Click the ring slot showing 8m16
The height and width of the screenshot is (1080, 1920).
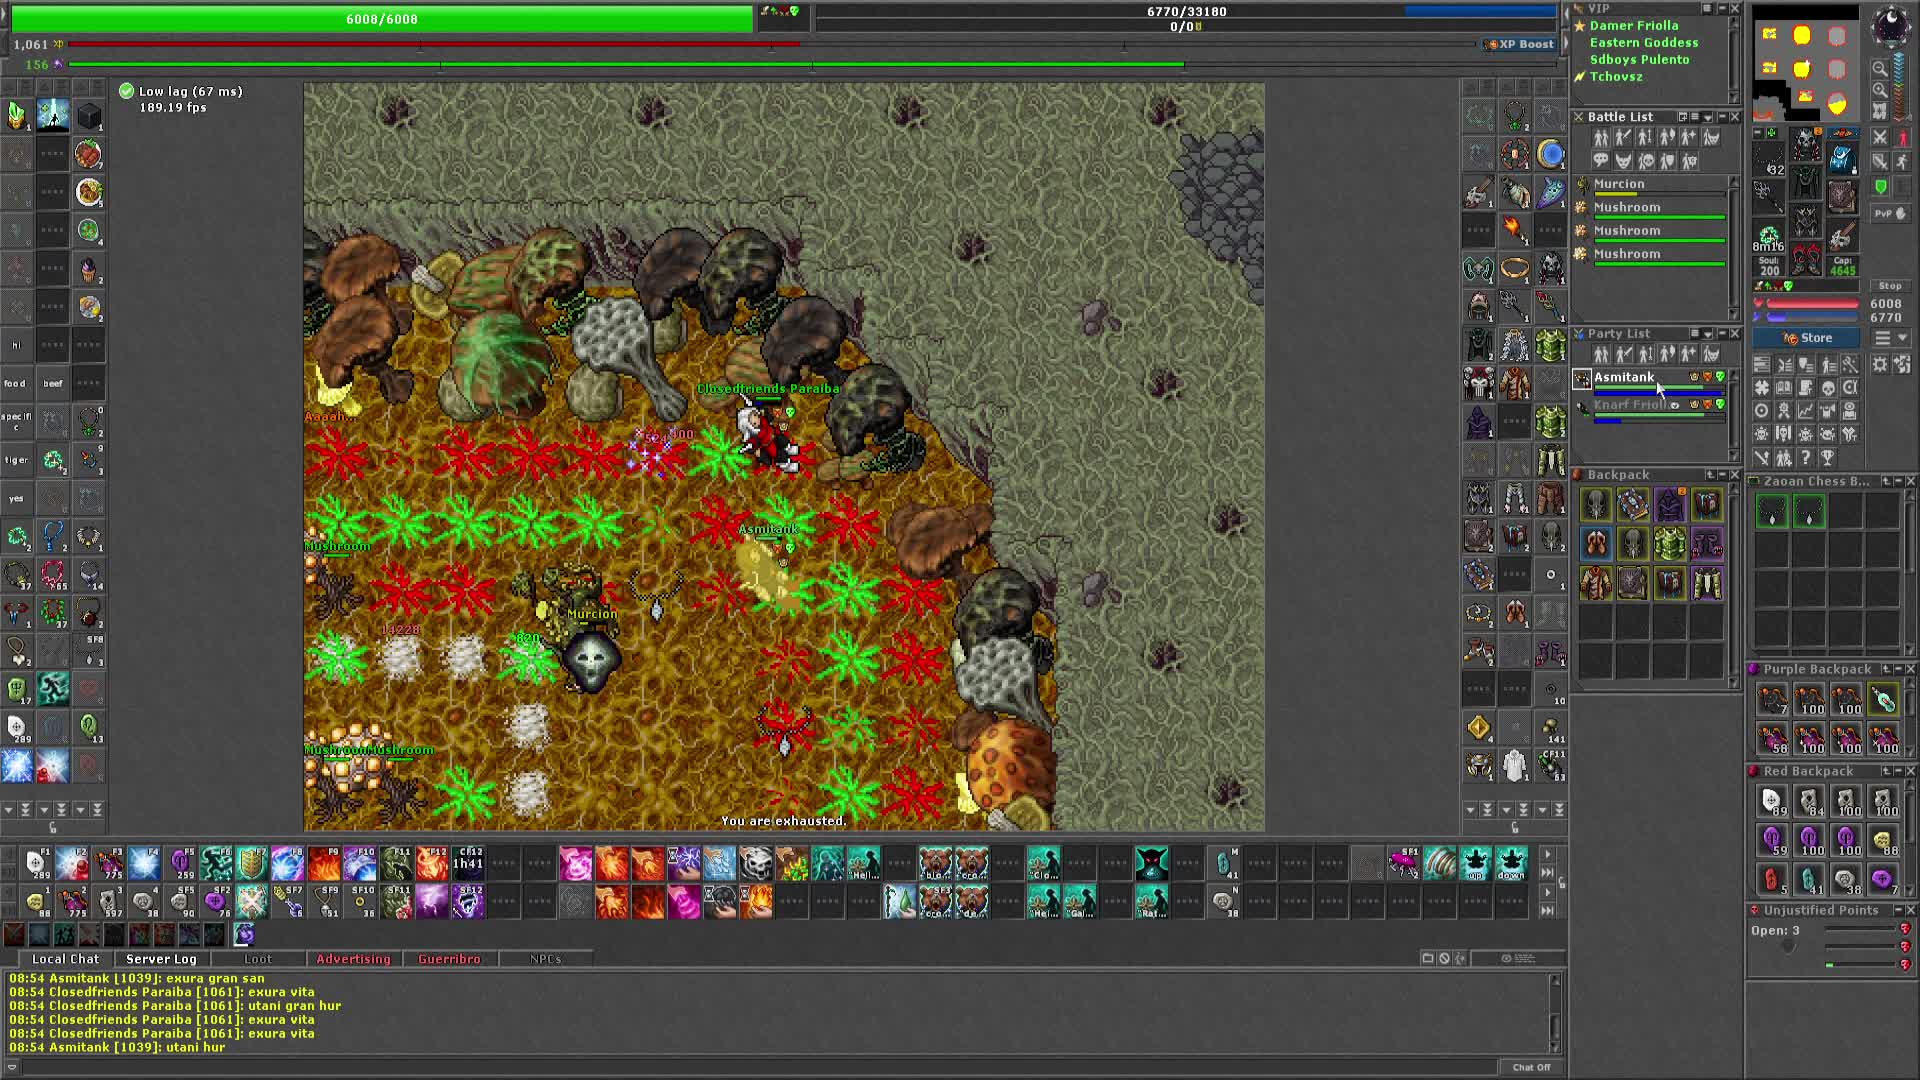click(x=1769, y=237)
